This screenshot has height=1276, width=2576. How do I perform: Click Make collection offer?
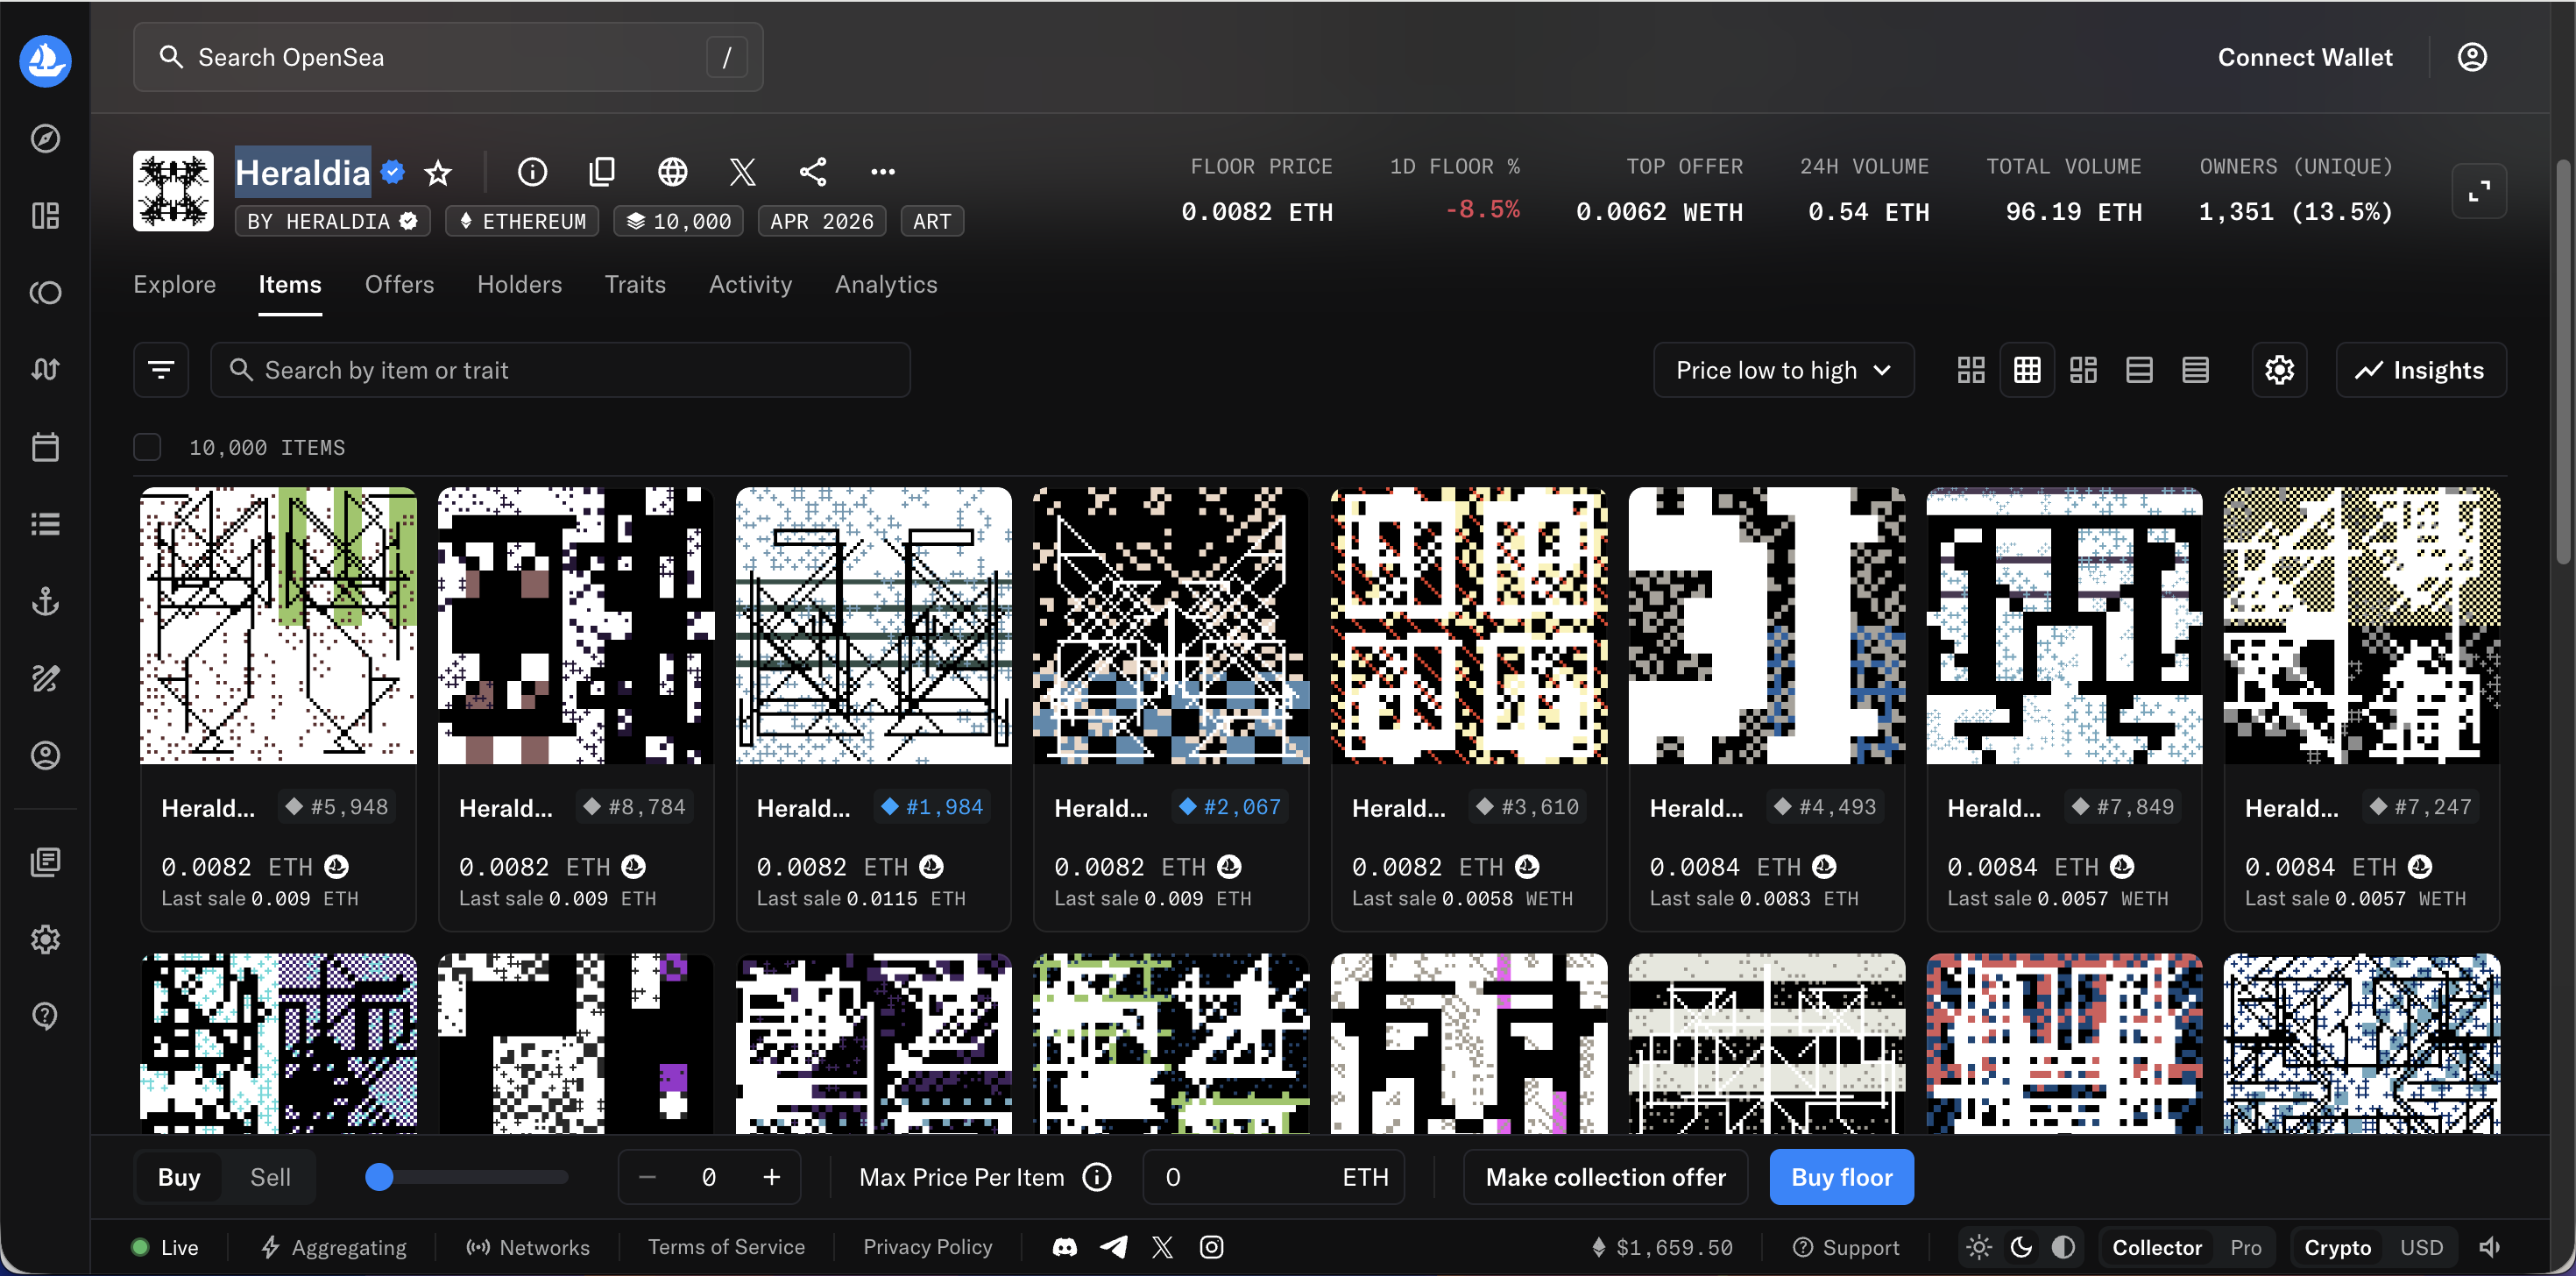1605,1177
